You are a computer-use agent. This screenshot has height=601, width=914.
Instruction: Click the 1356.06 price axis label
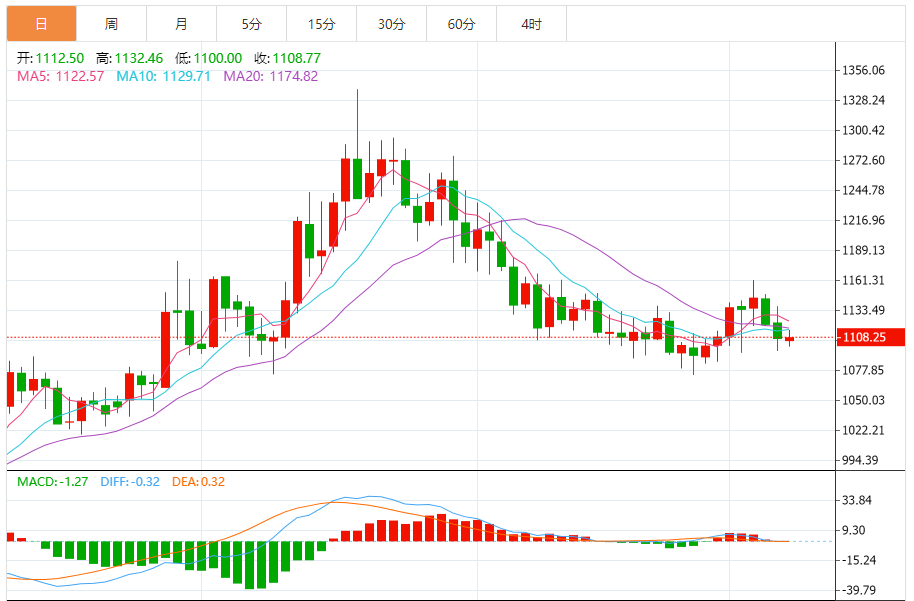(864, 70)
